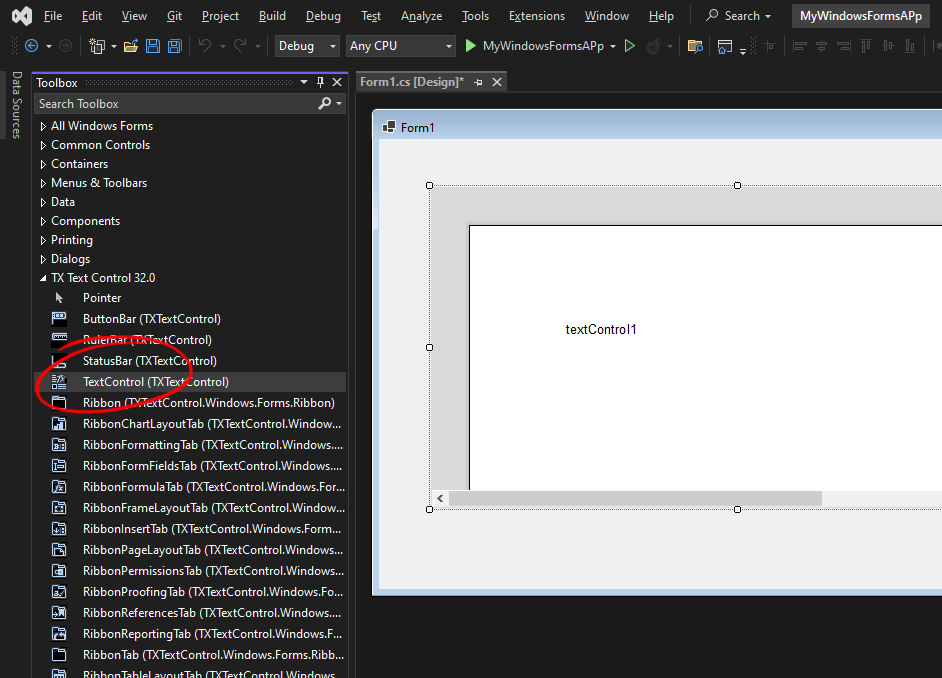Redo the action in the toolbar

point(240,46)
